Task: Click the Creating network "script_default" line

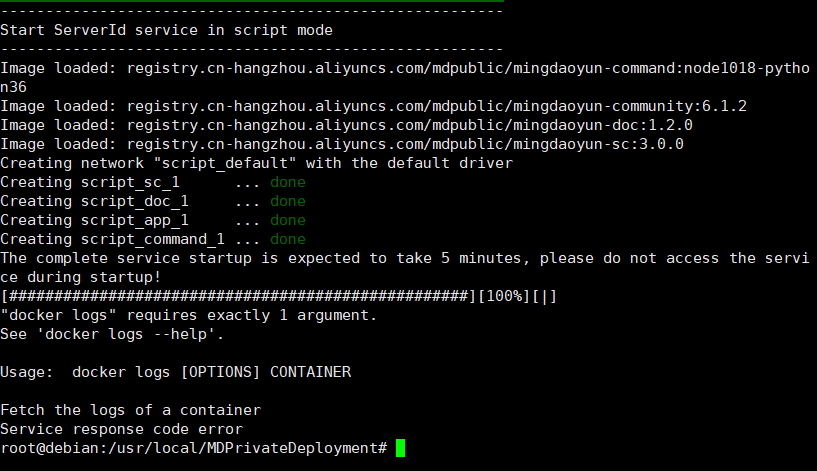Action: click(x=256, y=163)
